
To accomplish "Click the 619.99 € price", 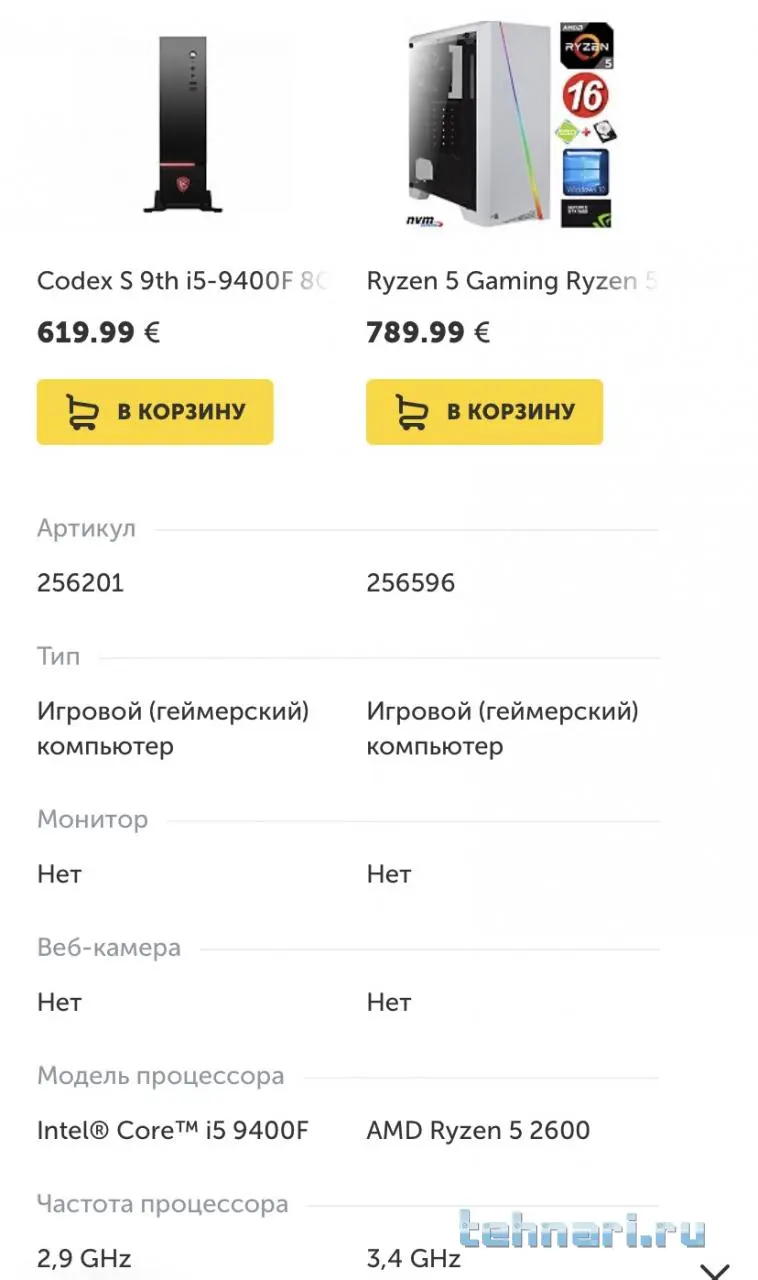I will click(x=98, y=332).
